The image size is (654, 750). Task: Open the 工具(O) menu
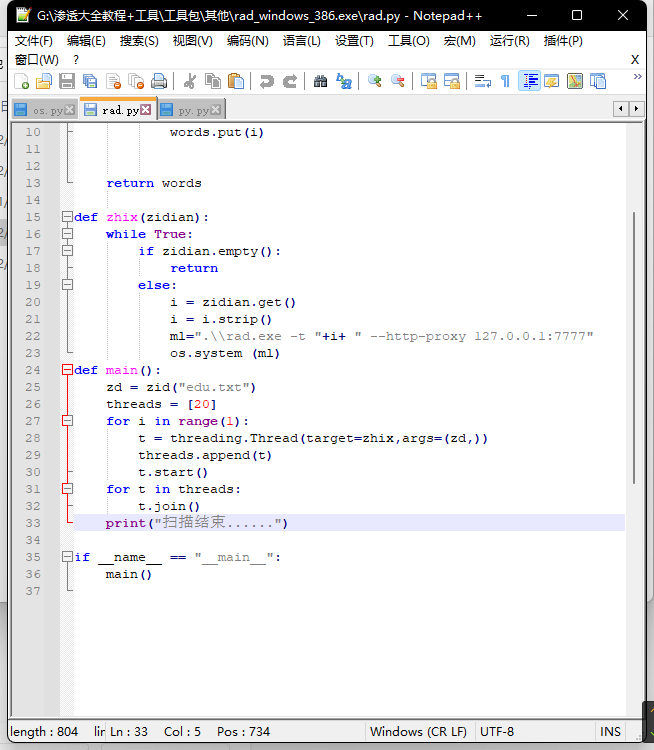click(409, 41)
